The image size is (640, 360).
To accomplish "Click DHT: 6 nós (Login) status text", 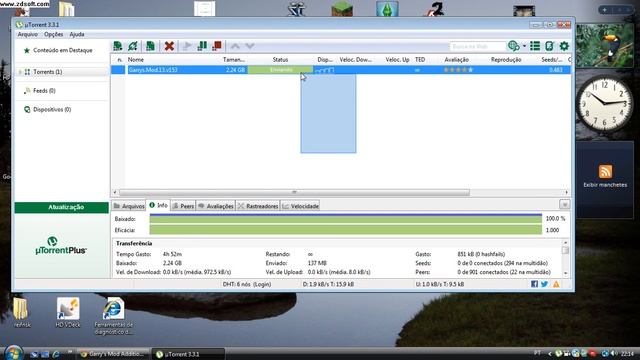I will pos(247,284).
